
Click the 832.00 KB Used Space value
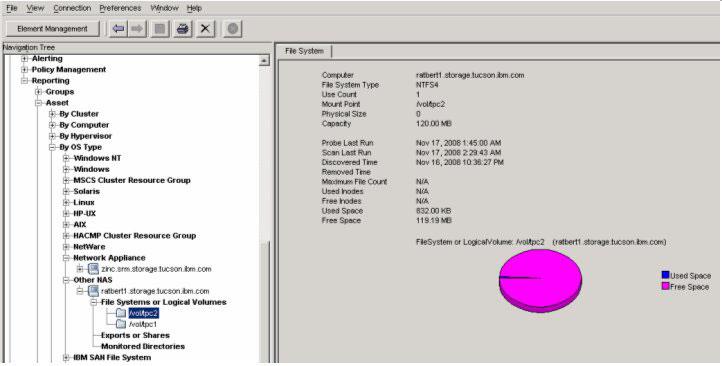coord(433,211)
